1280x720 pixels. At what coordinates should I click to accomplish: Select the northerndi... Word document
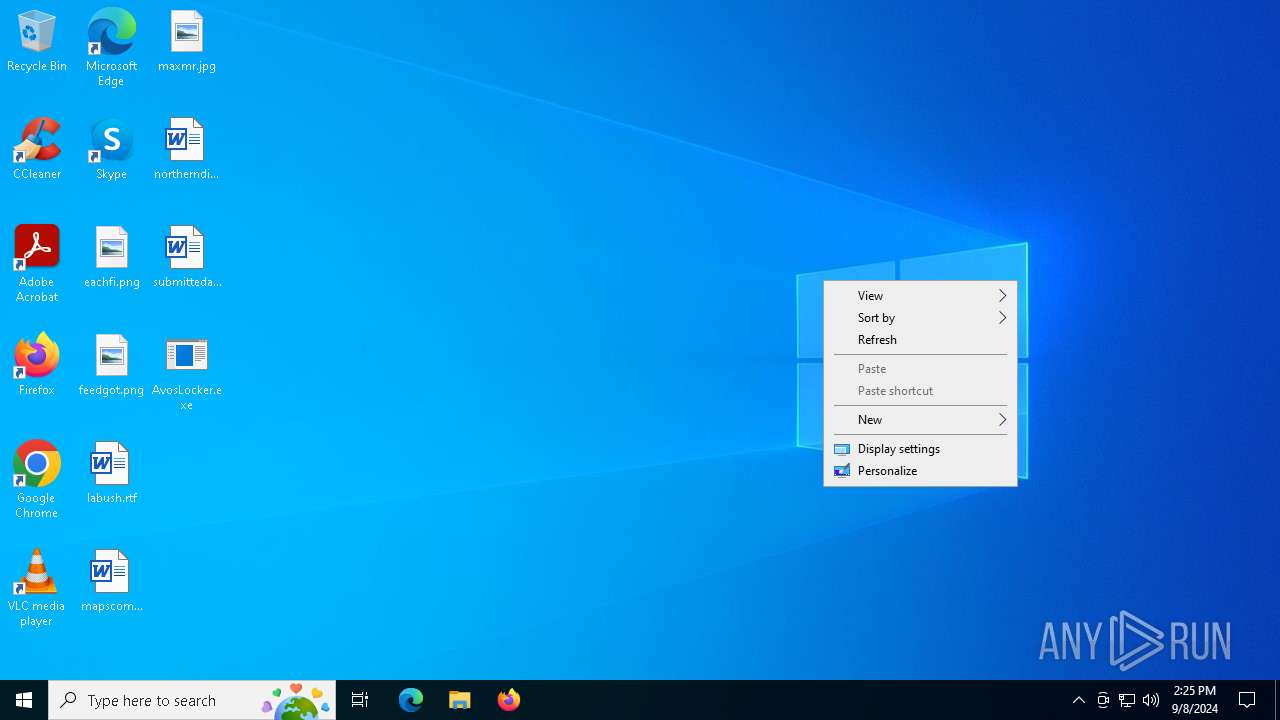click(187, 150)
